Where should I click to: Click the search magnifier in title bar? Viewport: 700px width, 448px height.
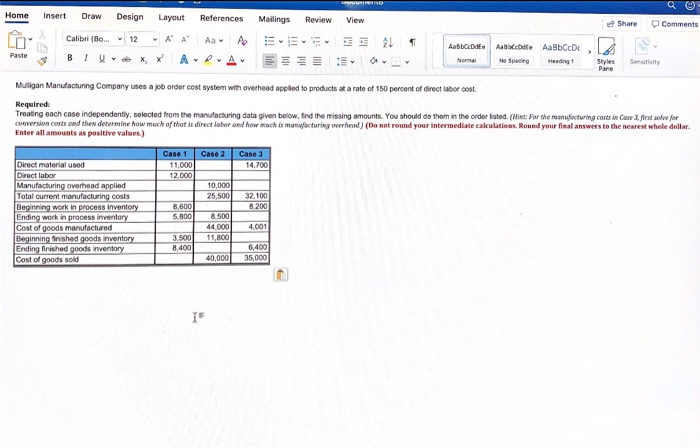[x=671, y=5]
